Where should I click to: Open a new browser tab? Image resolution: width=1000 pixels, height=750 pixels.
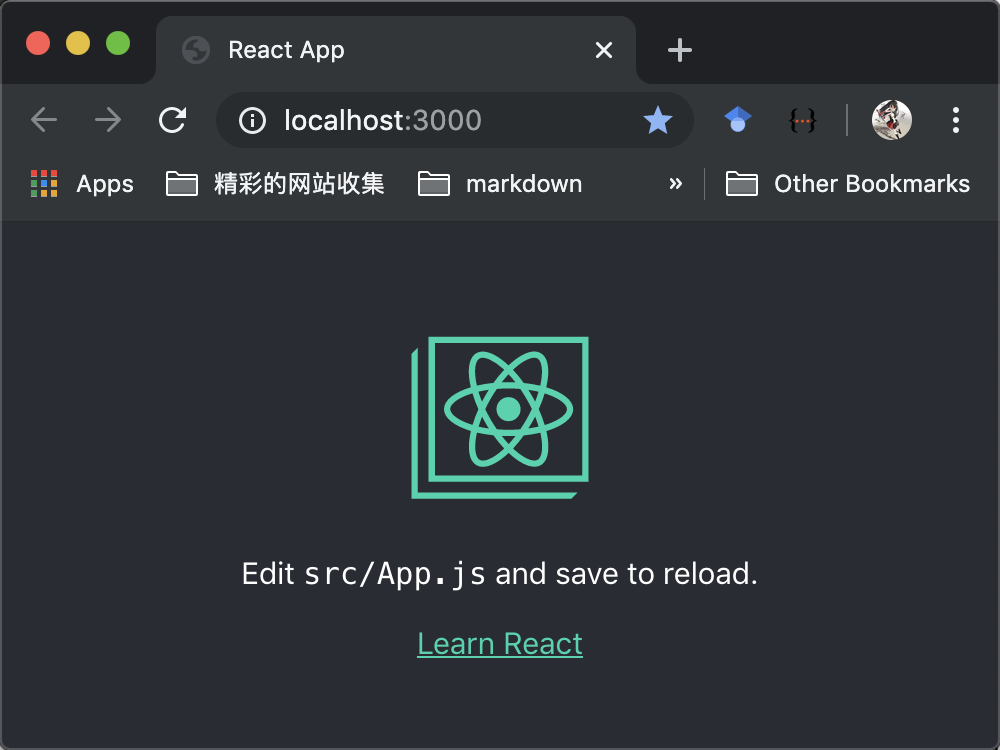[x=680, y=50]
